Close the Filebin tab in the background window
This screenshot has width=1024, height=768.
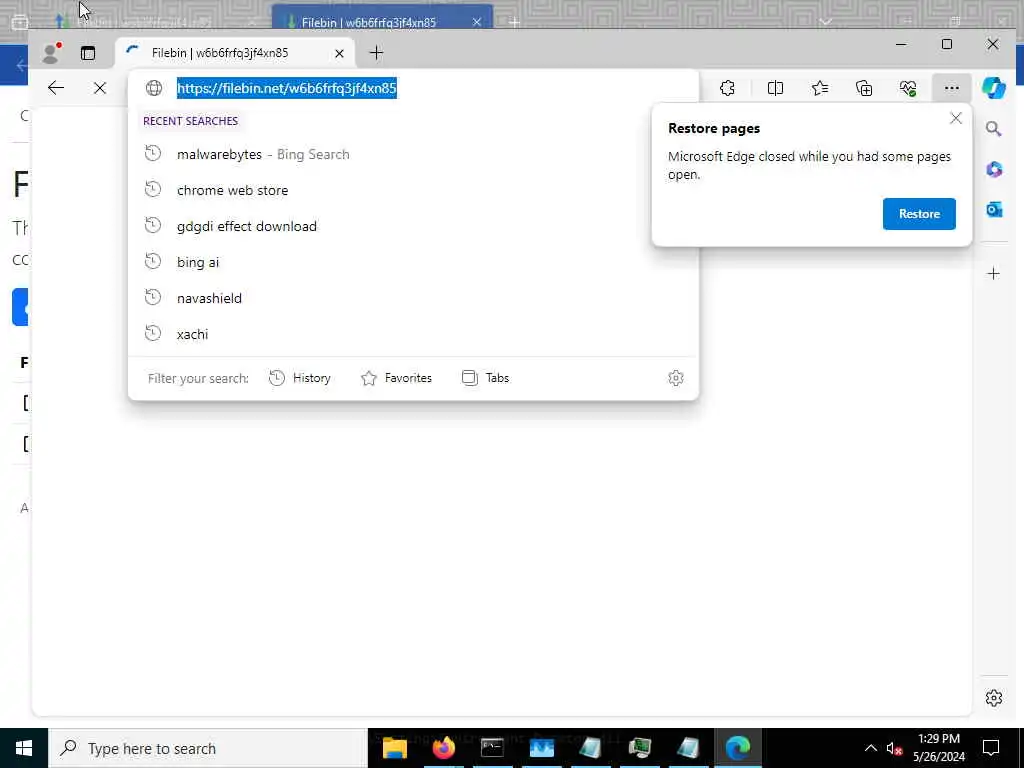[x=477, y=22]
